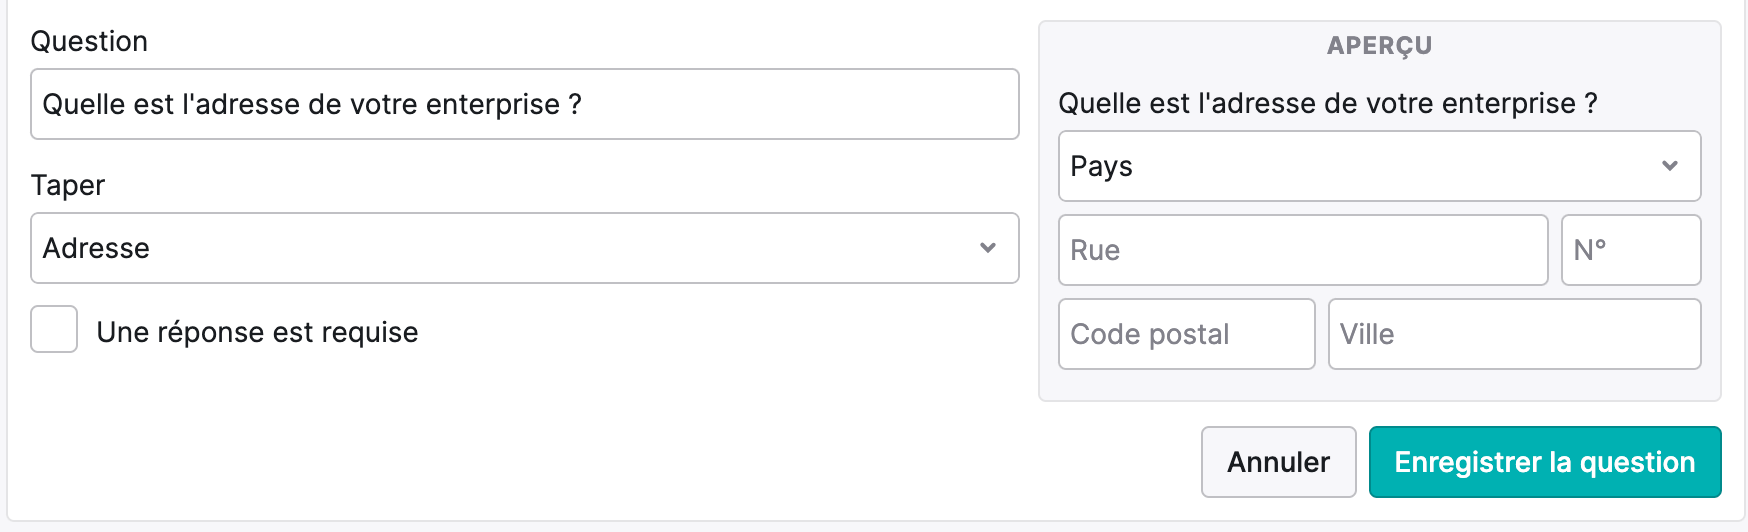Click the chevron arrow in Pays dropdown
The height and width of the screenshot is (532, 1748).
click(x=1670, y=166)
